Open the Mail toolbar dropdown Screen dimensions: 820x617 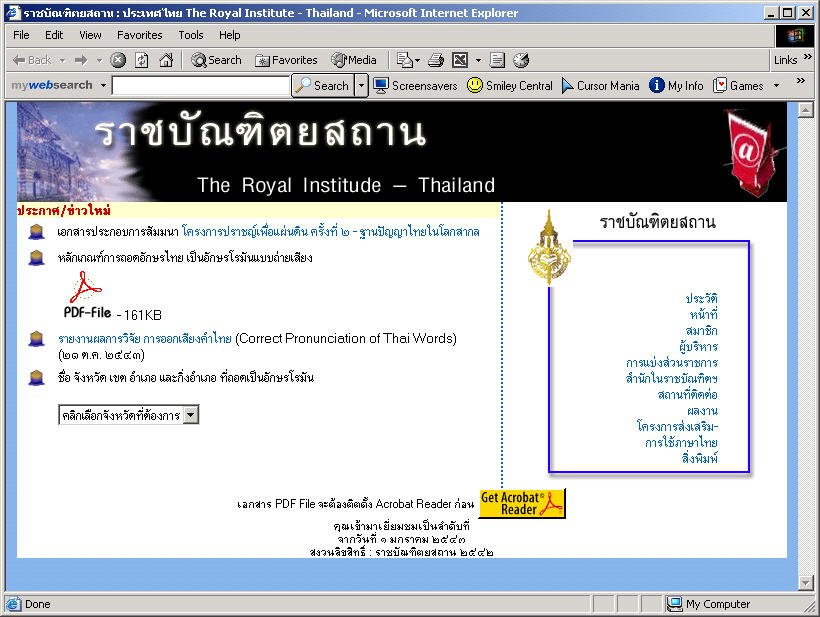tap(411, 60)
